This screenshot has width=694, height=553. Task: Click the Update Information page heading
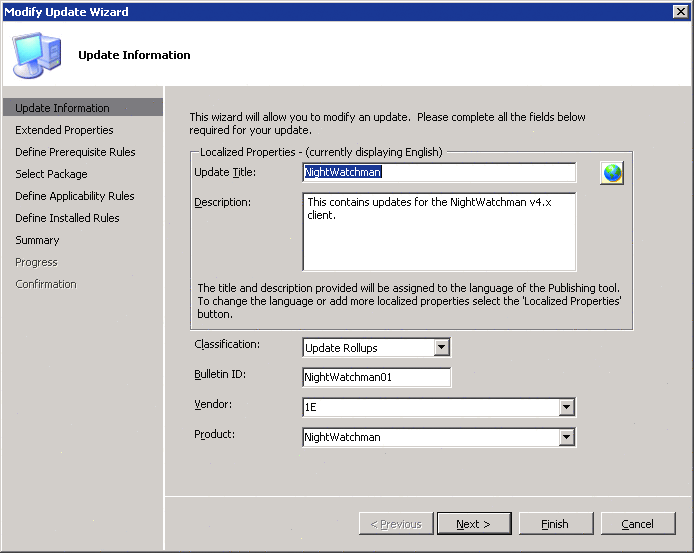[x=134, y=55]
